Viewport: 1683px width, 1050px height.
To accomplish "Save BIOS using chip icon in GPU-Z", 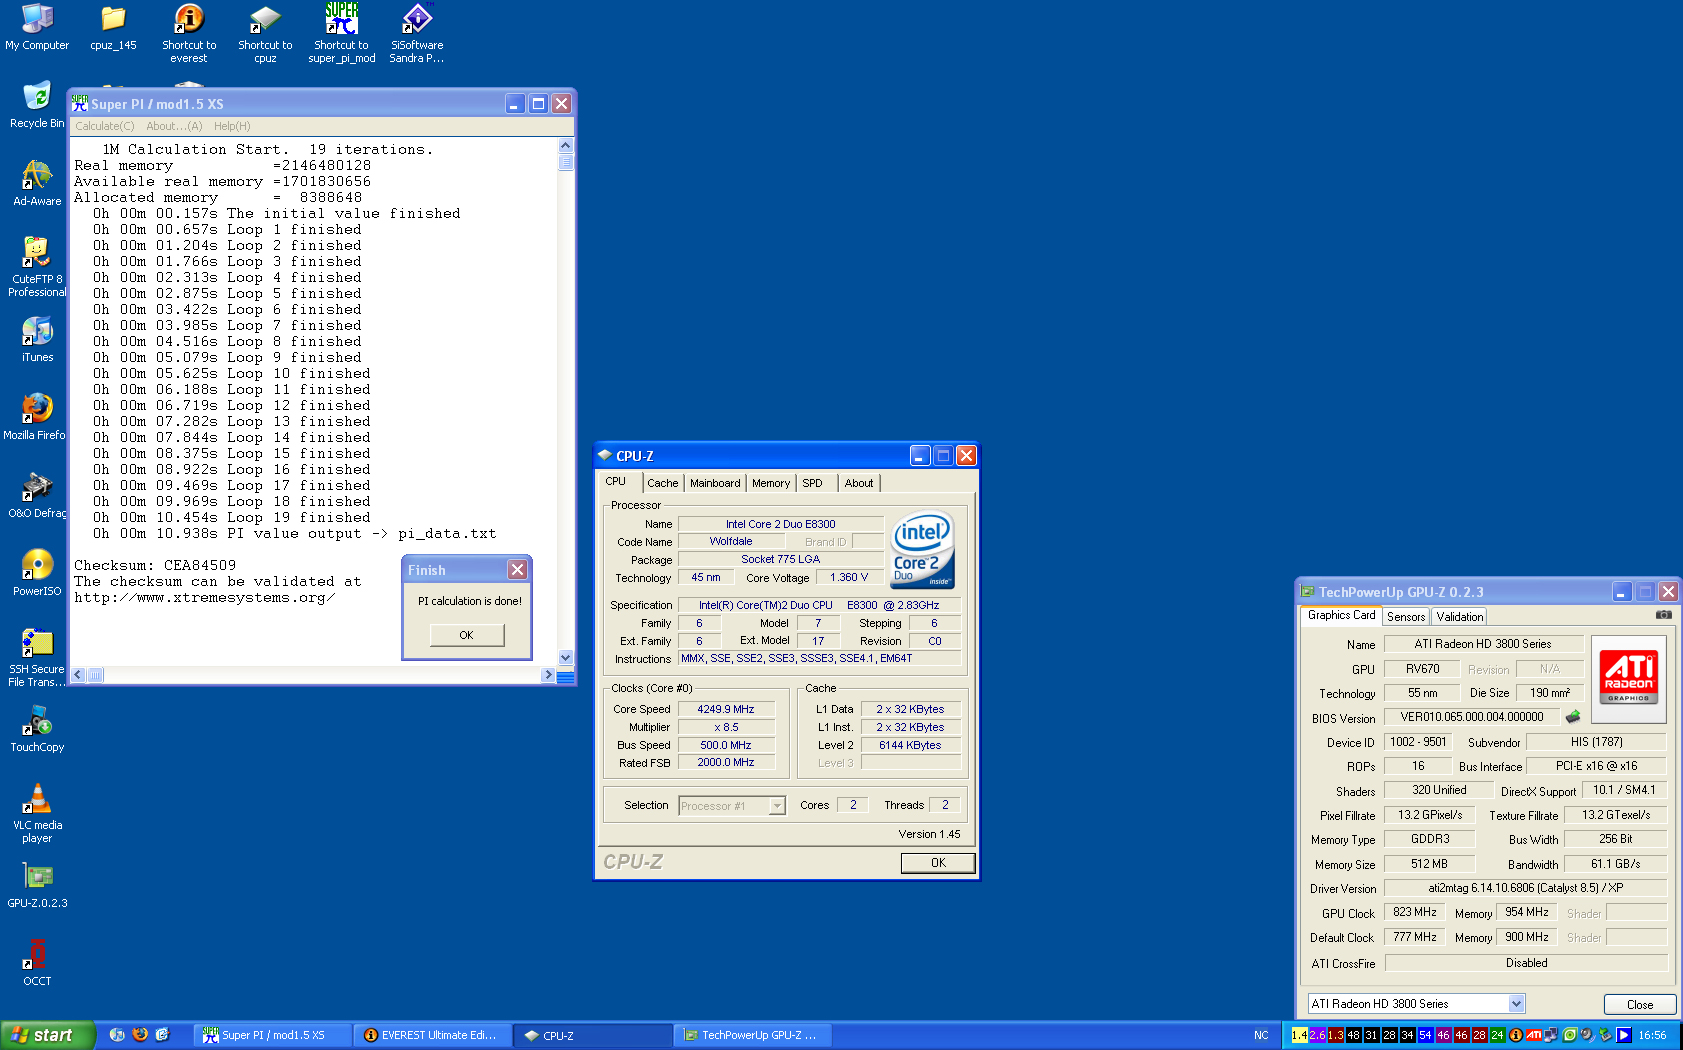I will 1573,717.
